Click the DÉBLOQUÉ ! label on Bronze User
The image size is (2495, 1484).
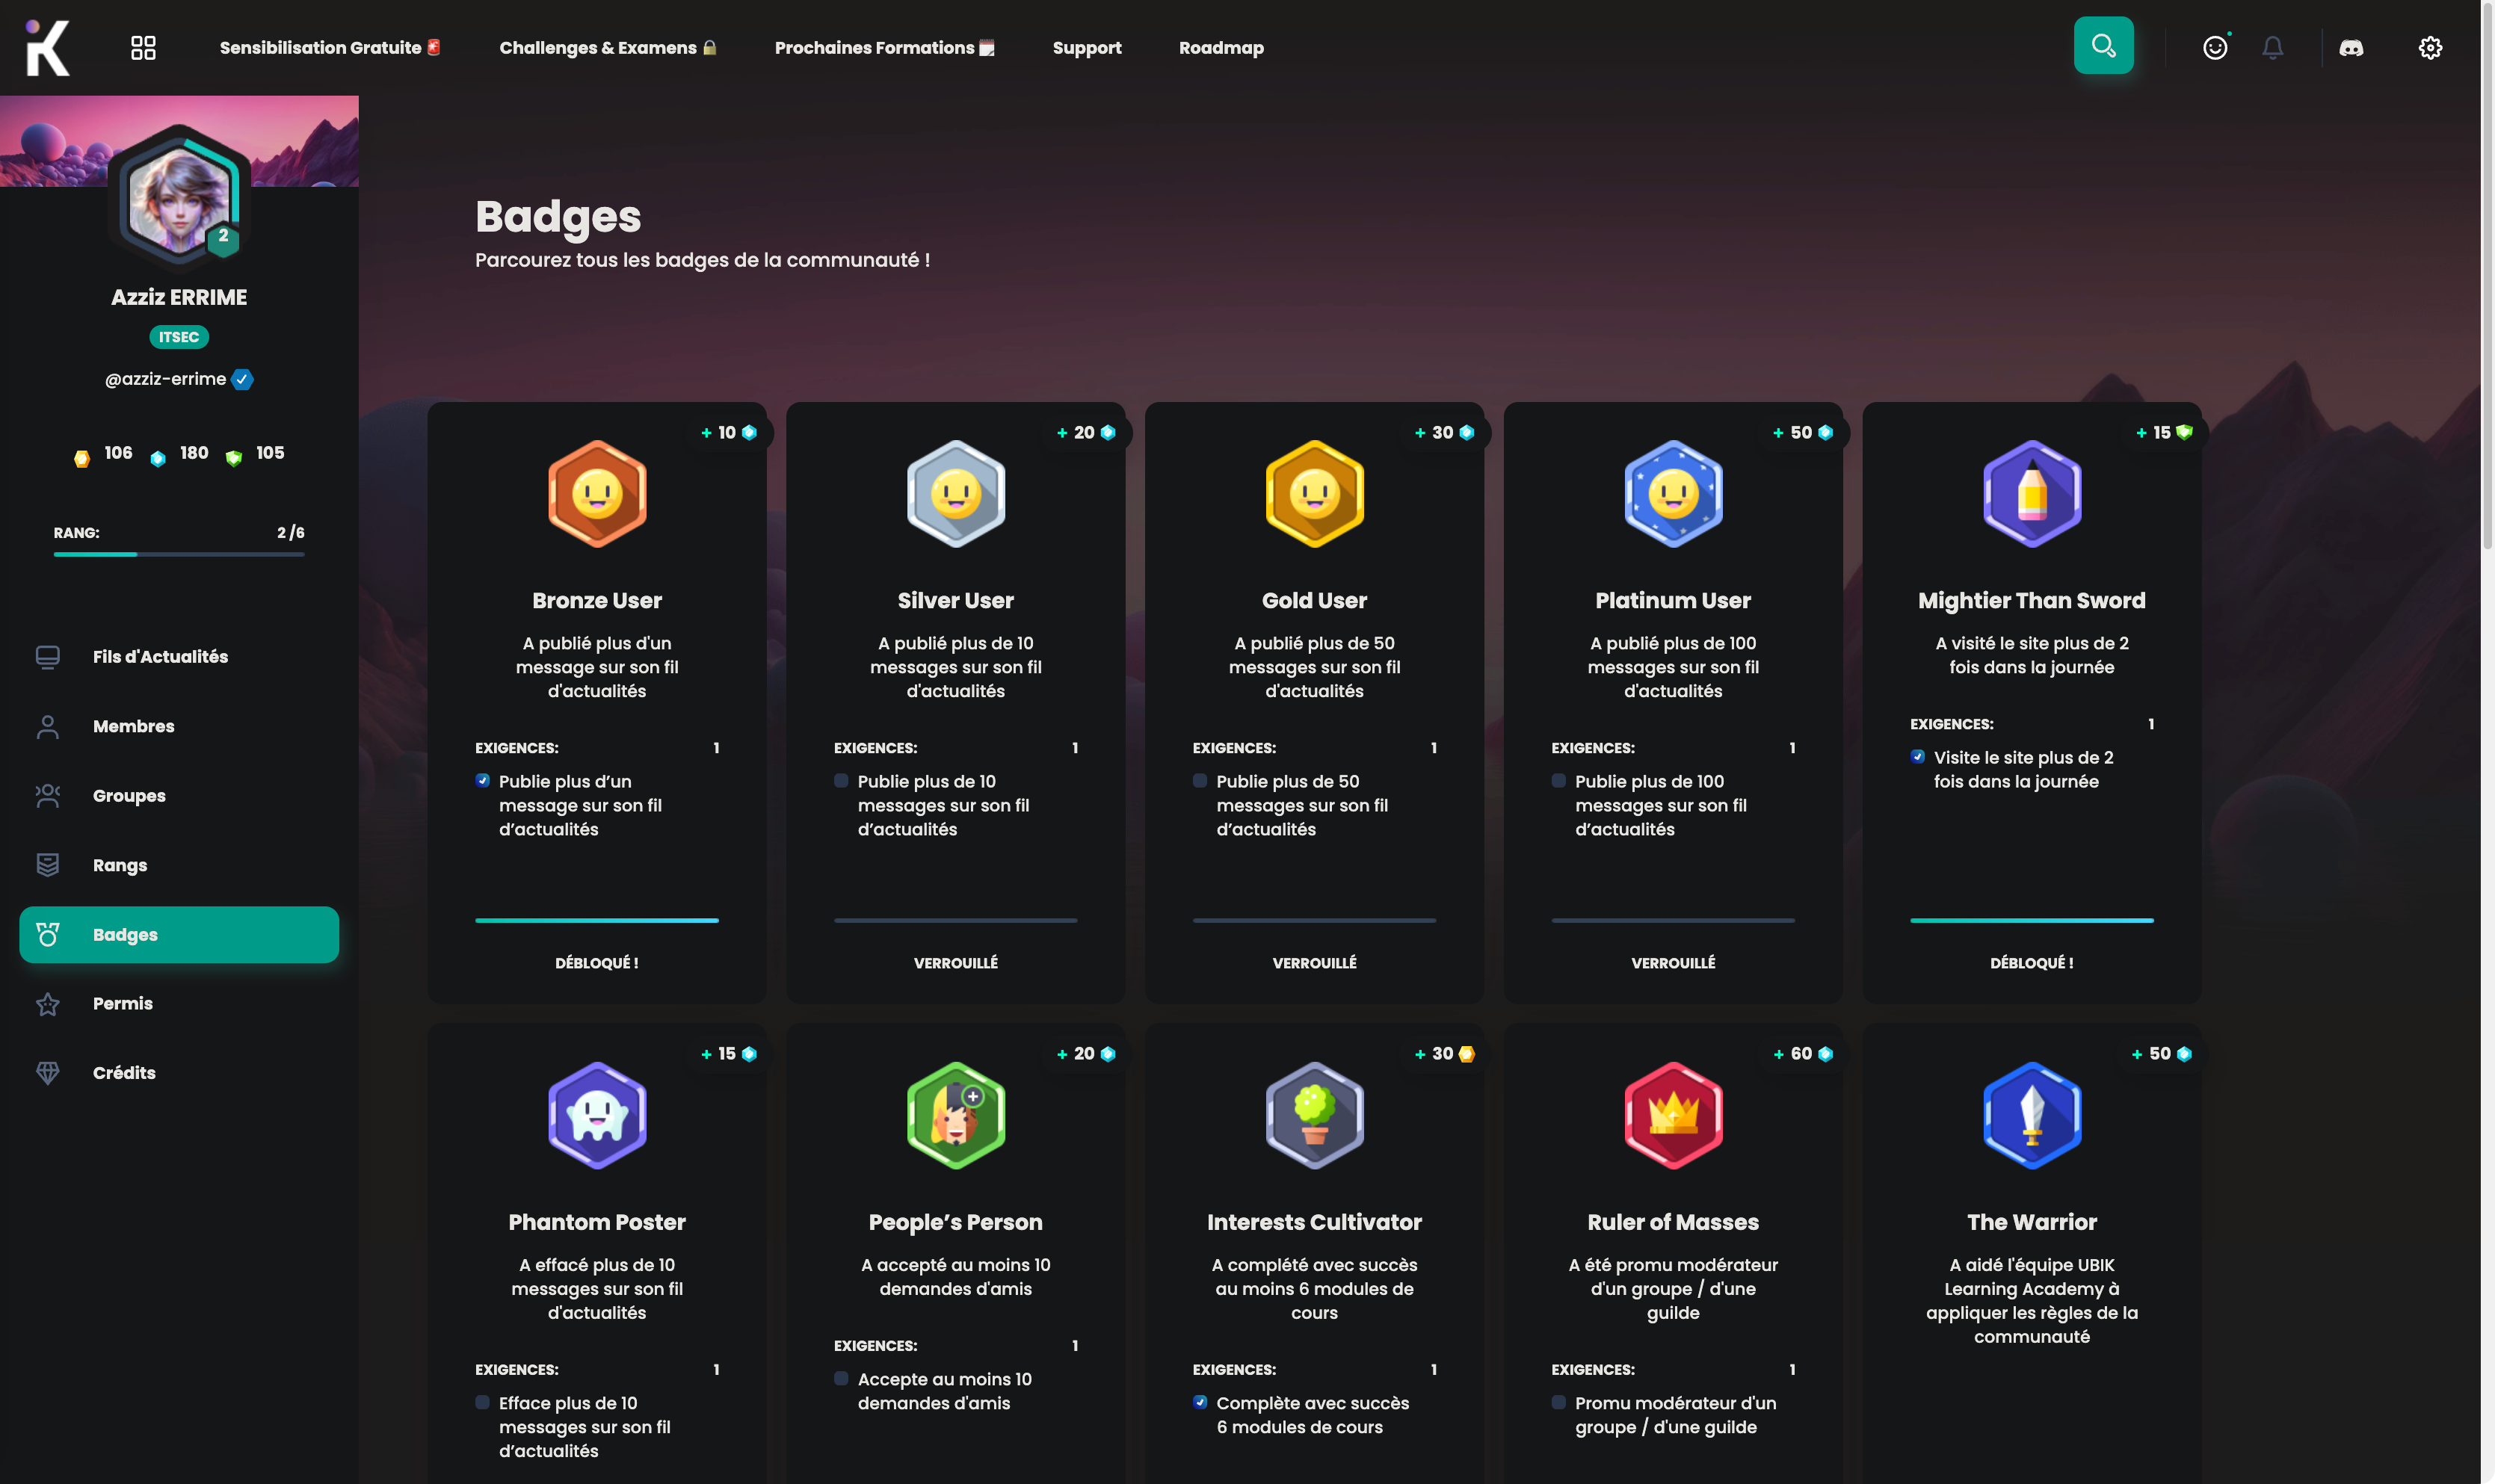pyautogui.click(x=597, y=963)
